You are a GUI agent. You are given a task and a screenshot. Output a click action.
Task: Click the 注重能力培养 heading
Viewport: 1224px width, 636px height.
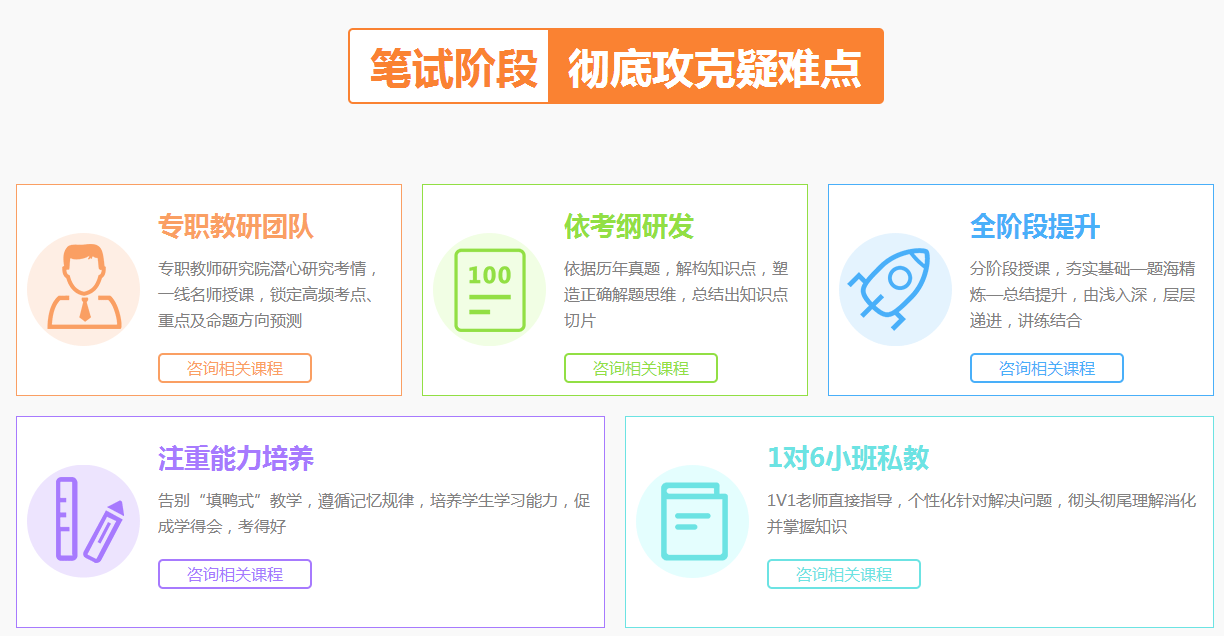[236, 458]
